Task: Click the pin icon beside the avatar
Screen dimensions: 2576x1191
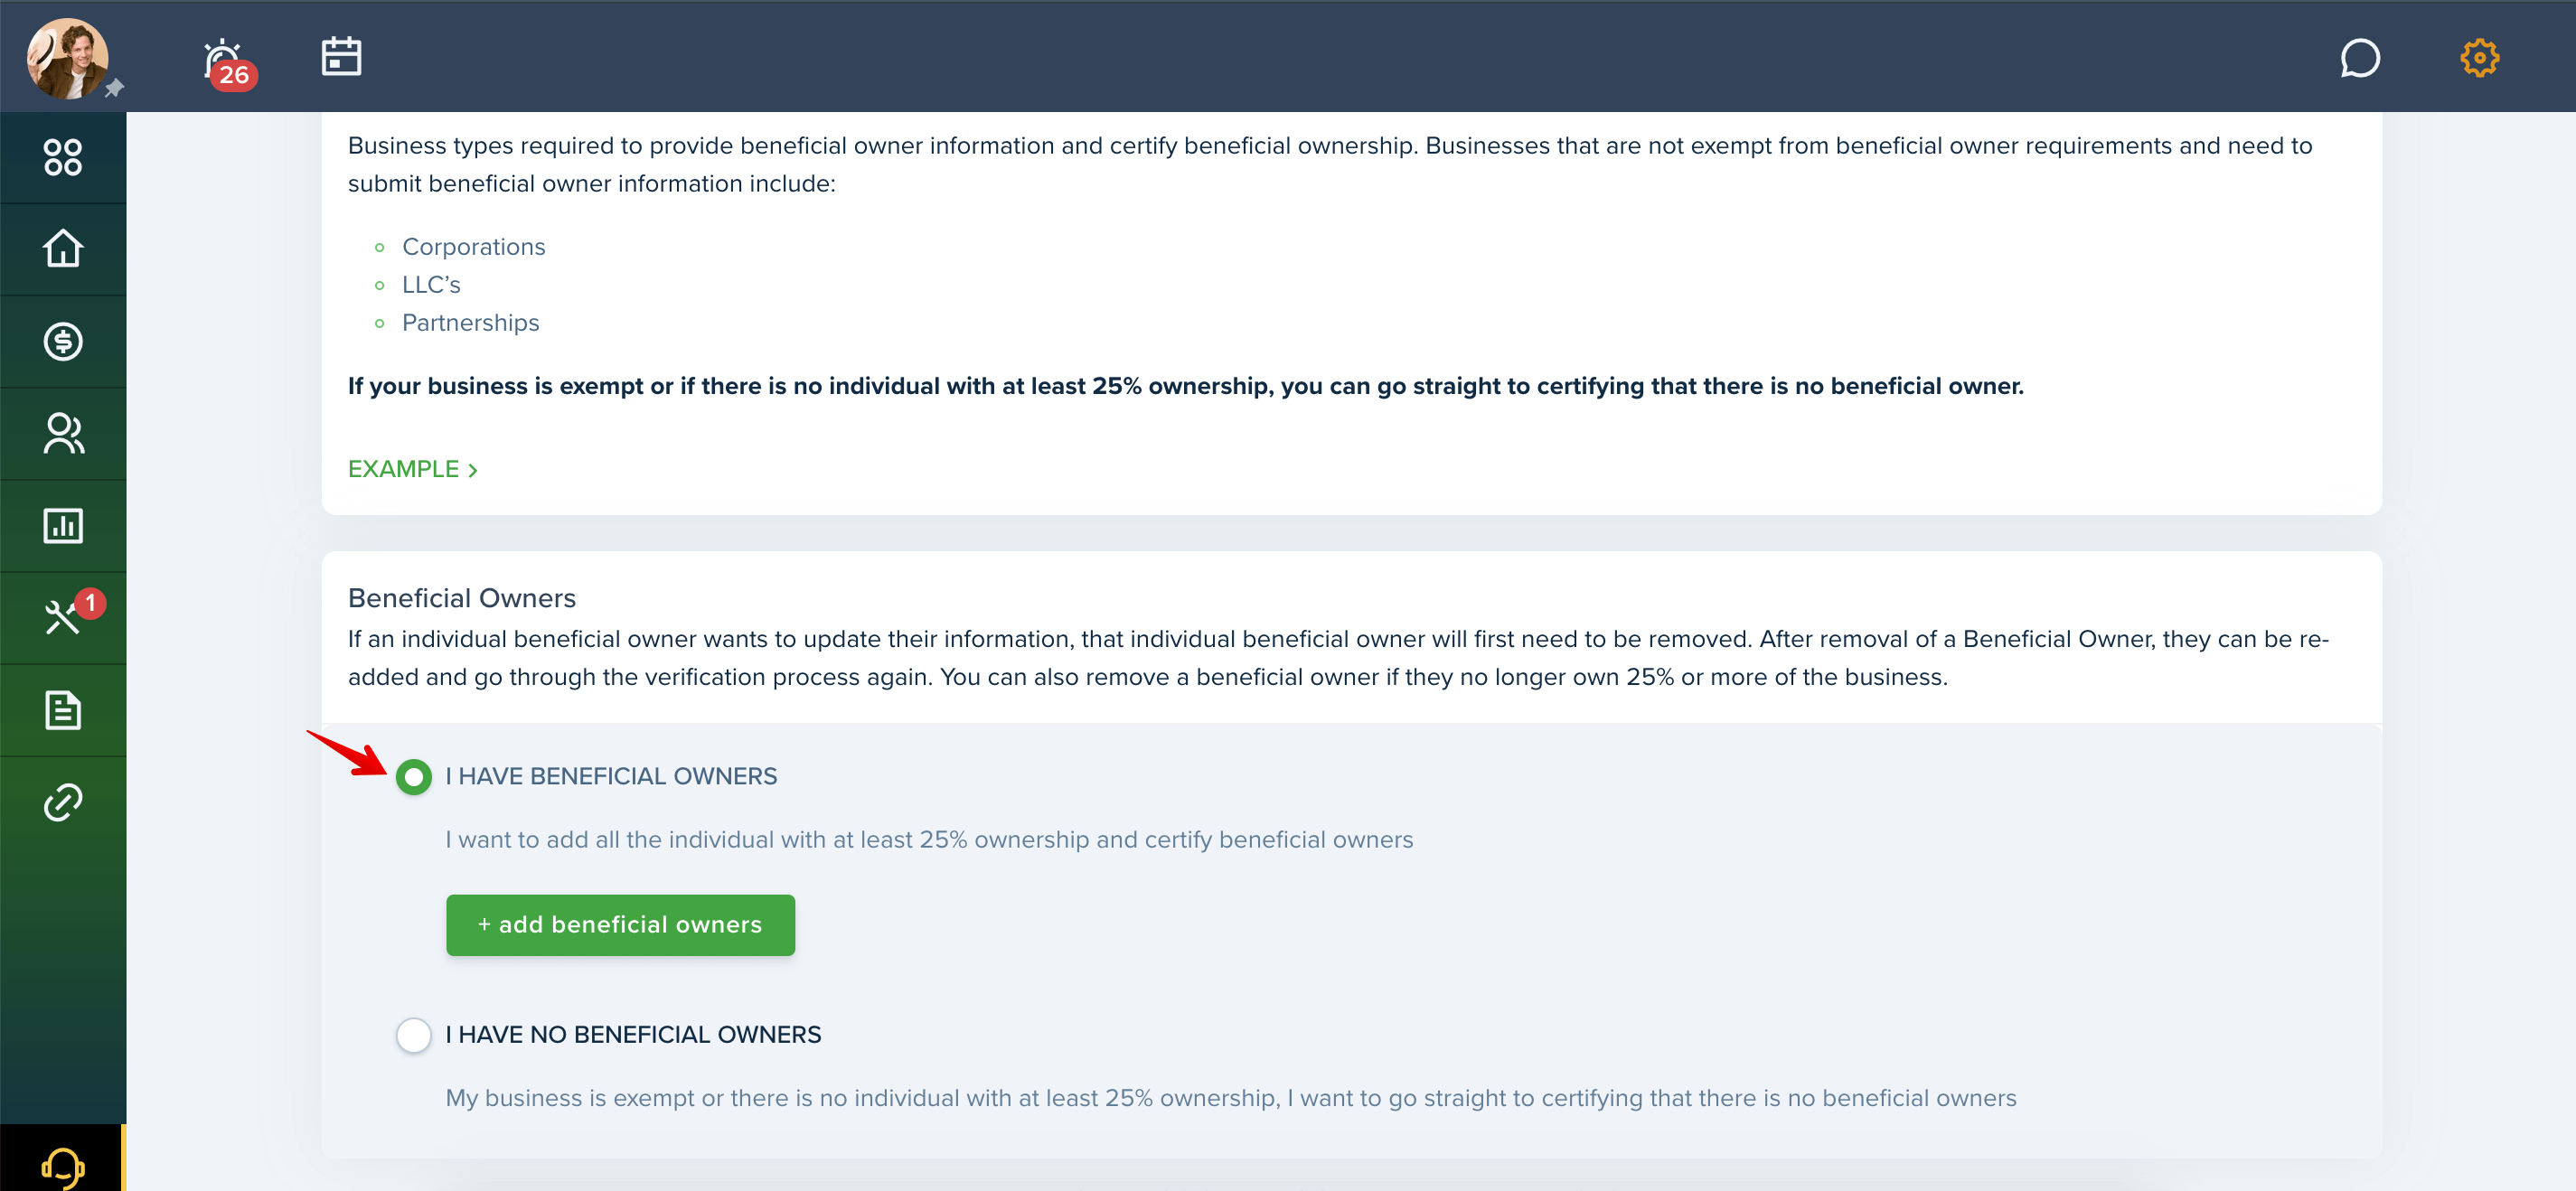Action: (114, 88)
